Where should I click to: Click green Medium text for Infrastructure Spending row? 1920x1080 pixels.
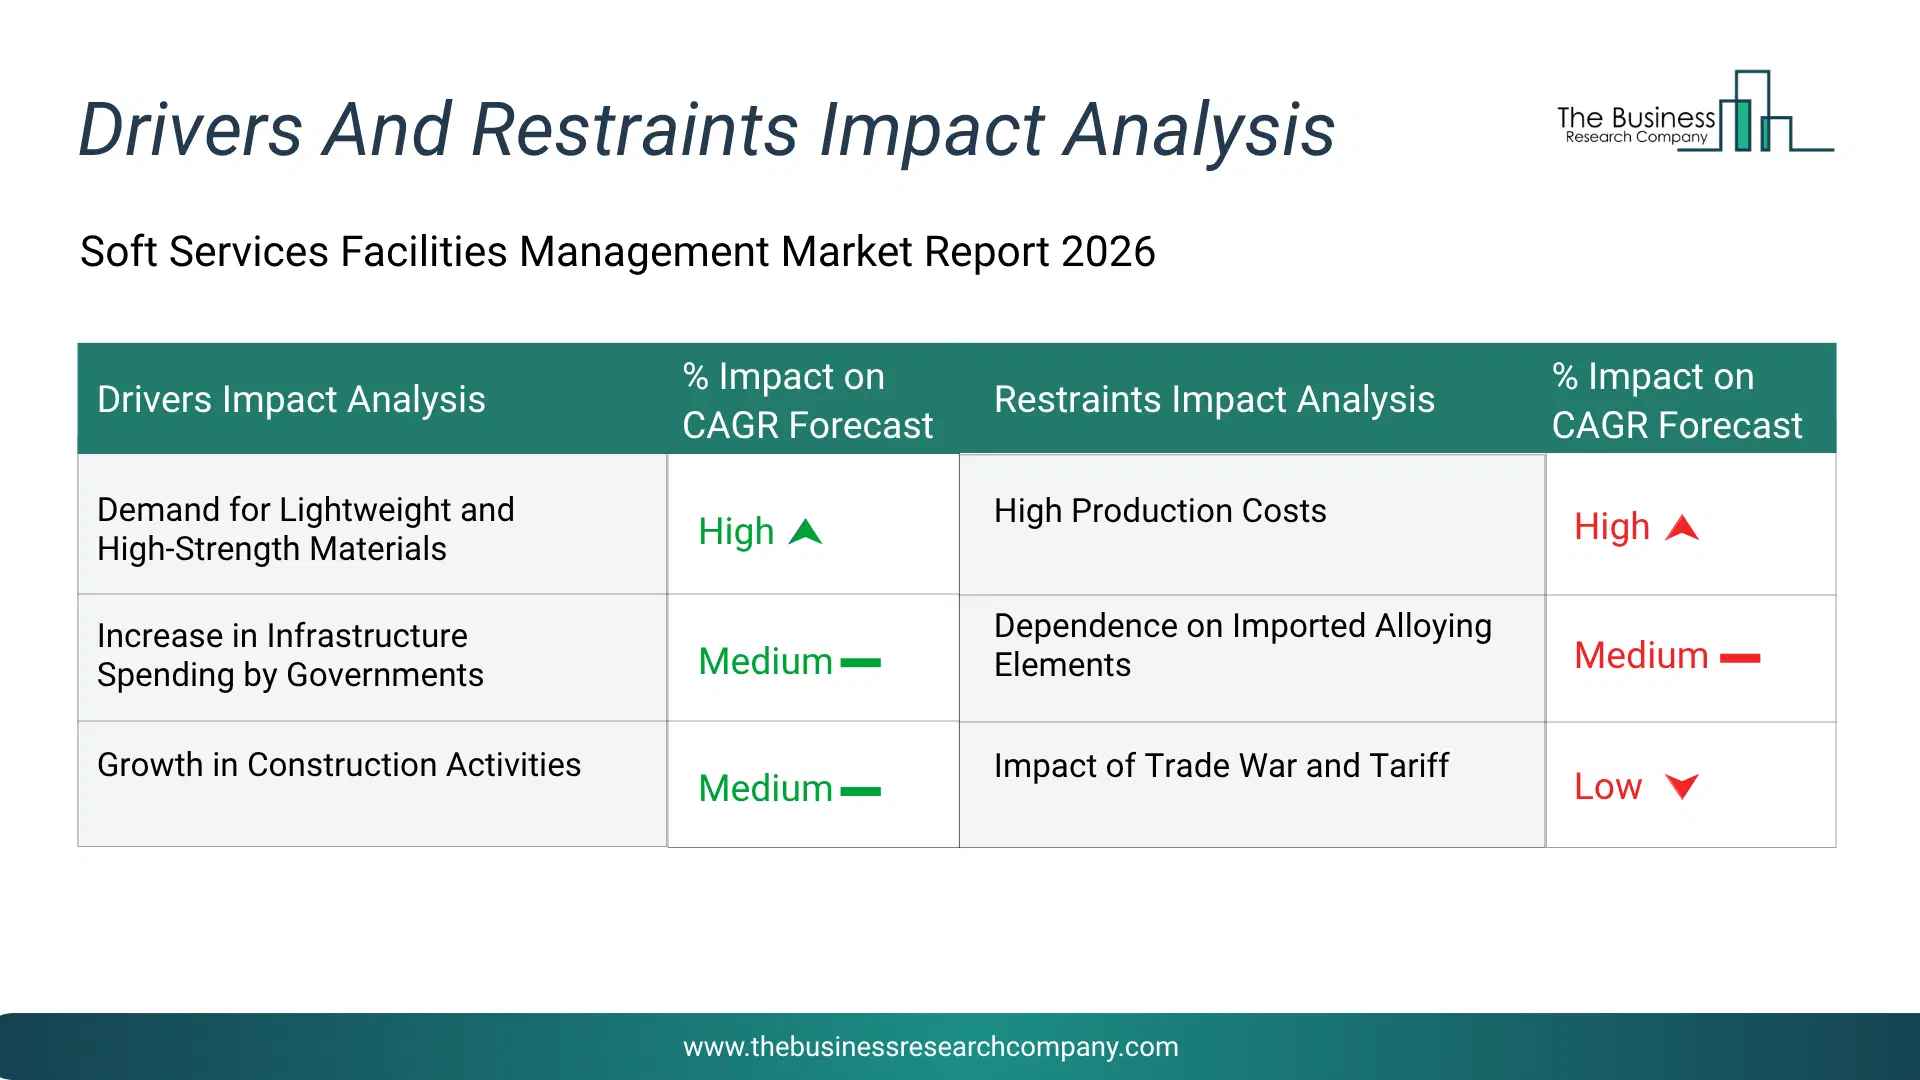765,661
